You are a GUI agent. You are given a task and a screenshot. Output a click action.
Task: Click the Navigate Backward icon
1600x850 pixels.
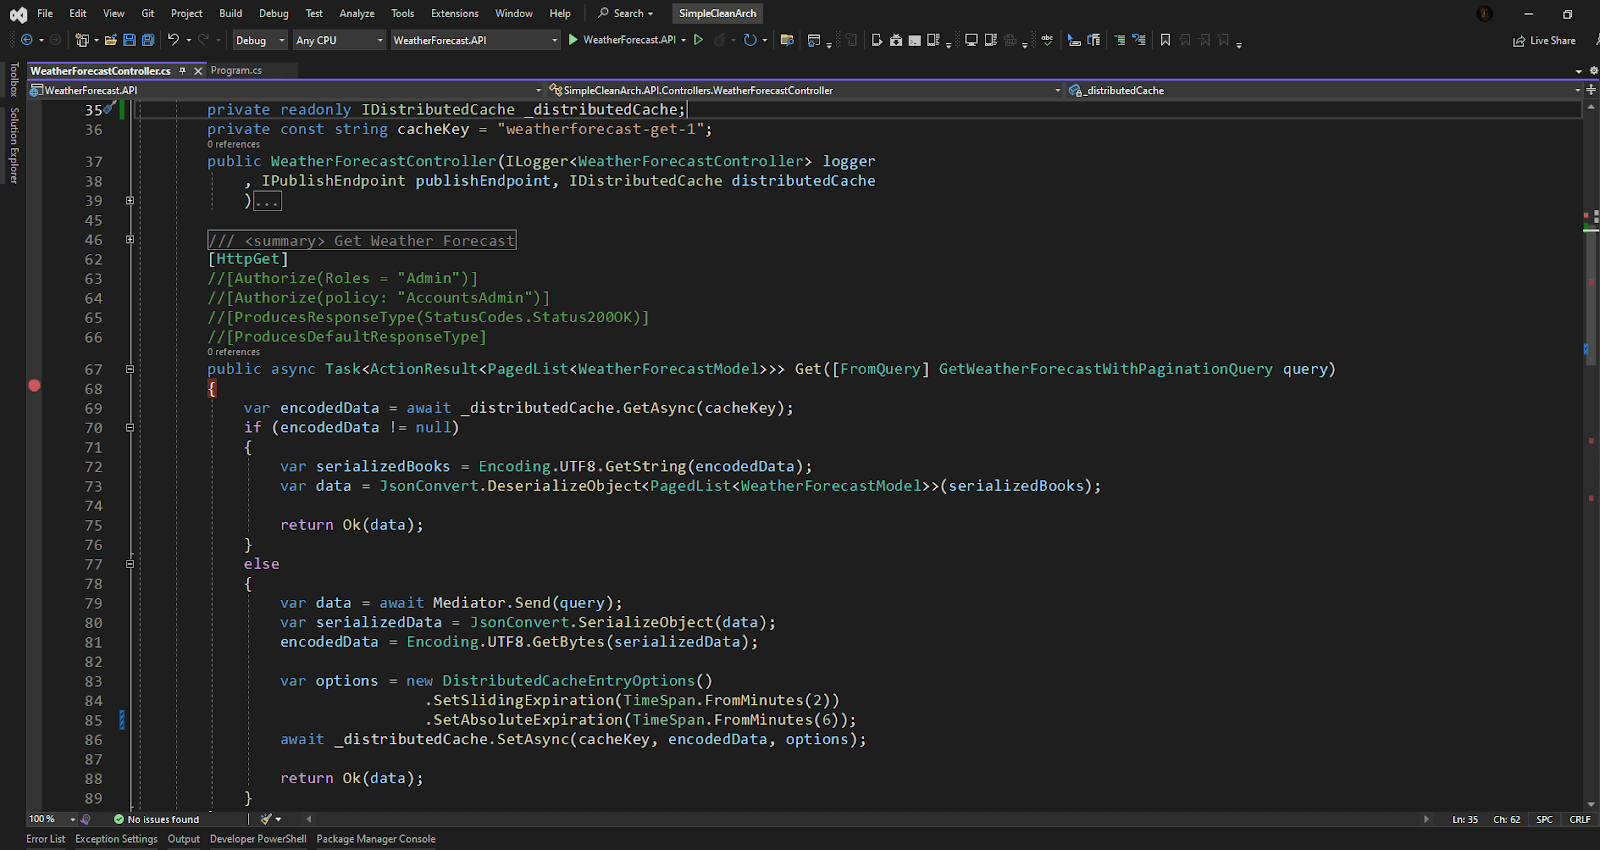coord(27,40)
